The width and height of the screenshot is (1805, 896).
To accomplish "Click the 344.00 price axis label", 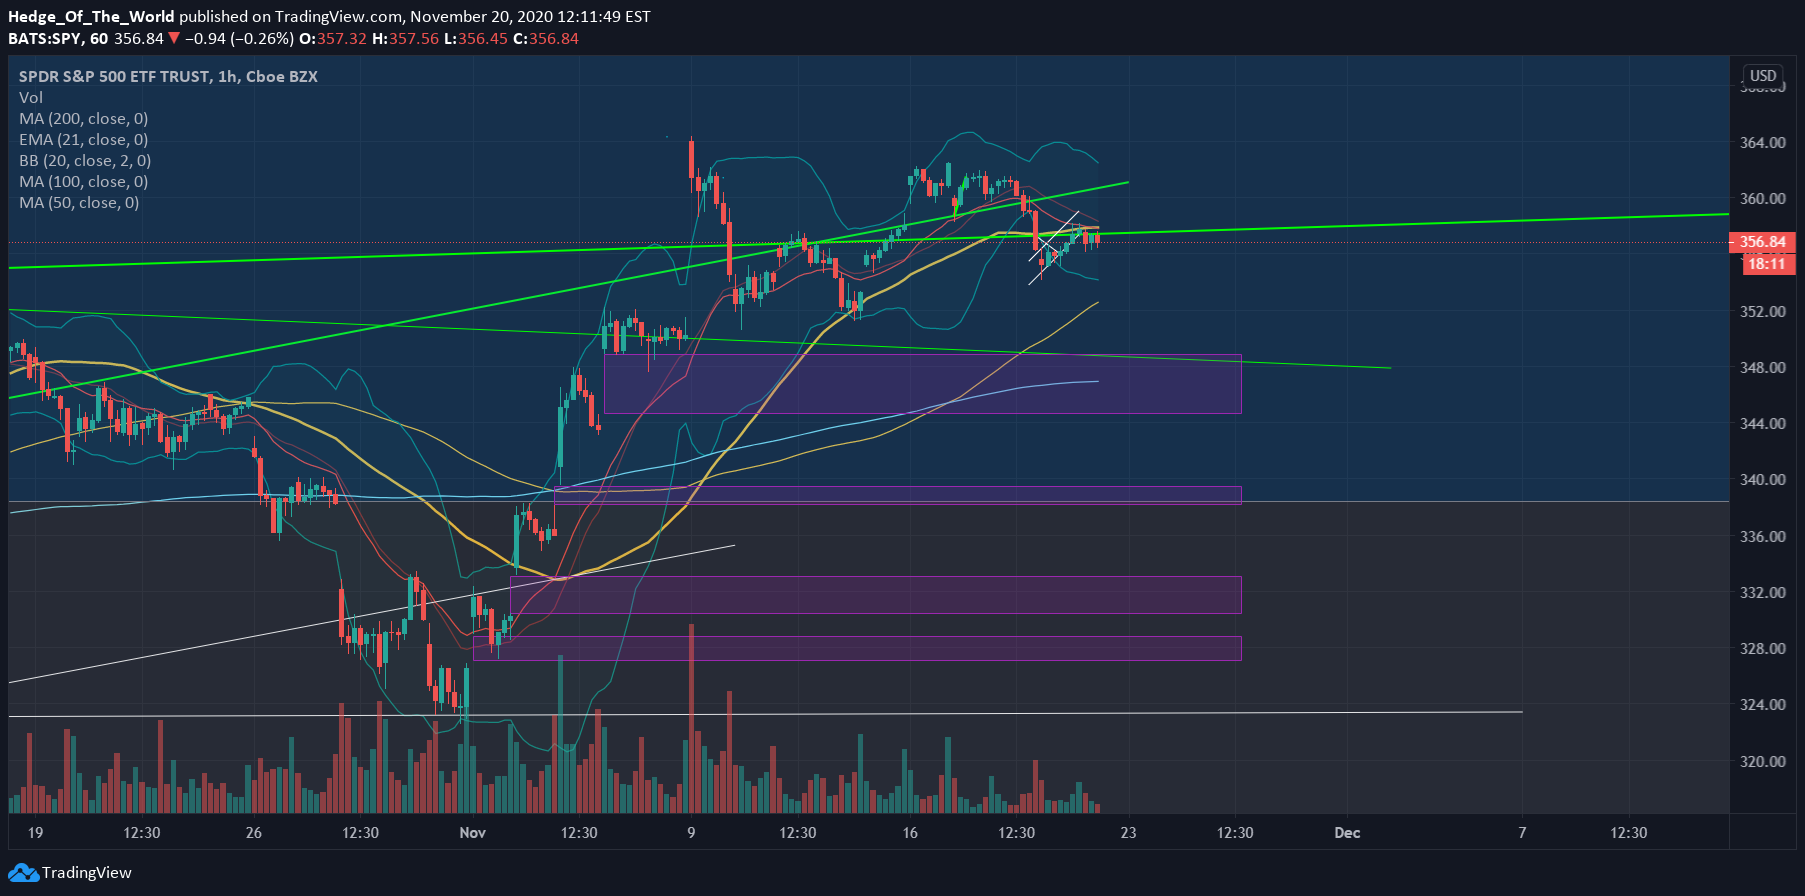I will click(1763, 423).
